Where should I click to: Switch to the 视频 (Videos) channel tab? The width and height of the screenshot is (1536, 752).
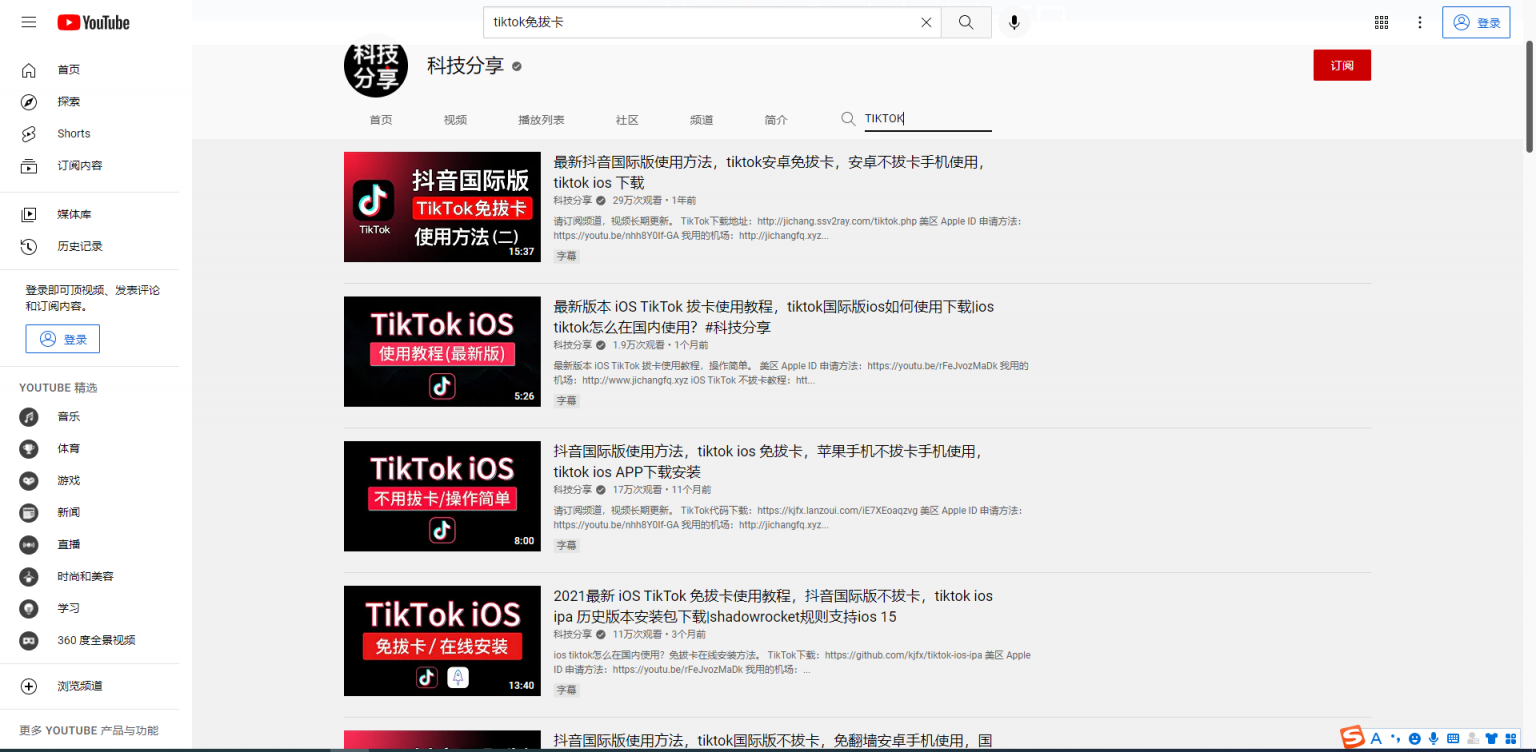point(455,119)
